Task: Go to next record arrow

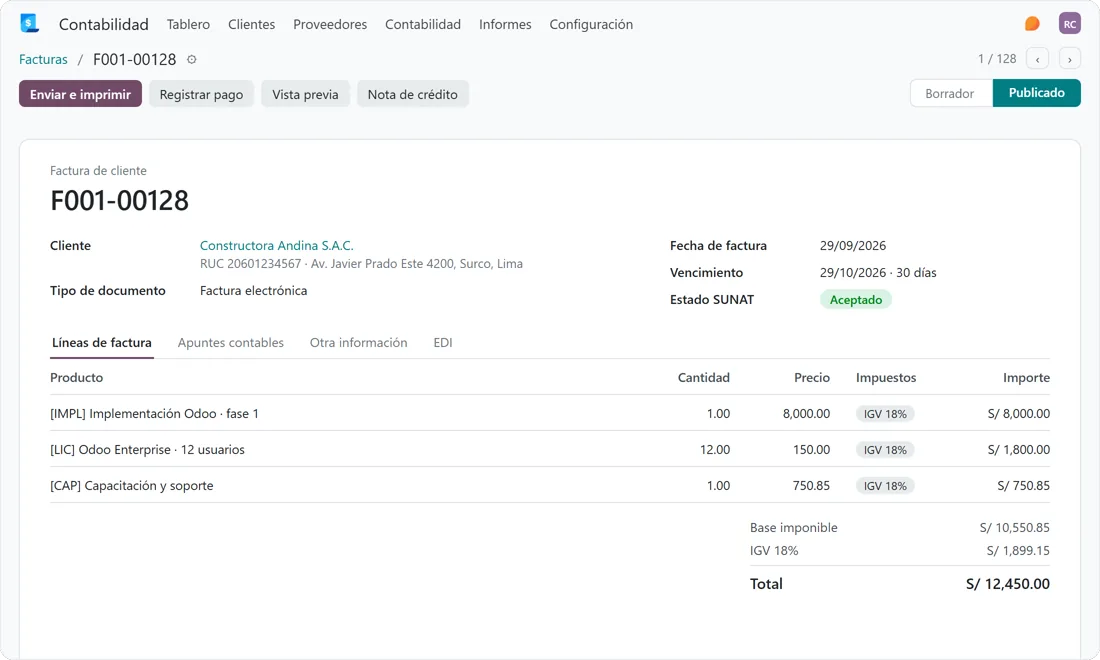Action: point(1069,59)
